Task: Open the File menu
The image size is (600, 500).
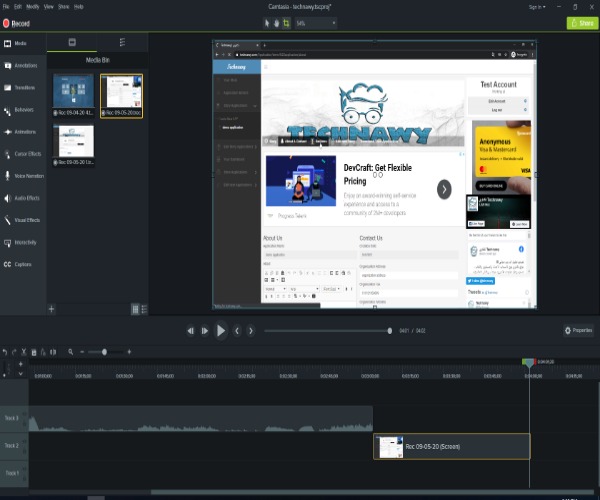Action: coord(6,7)
